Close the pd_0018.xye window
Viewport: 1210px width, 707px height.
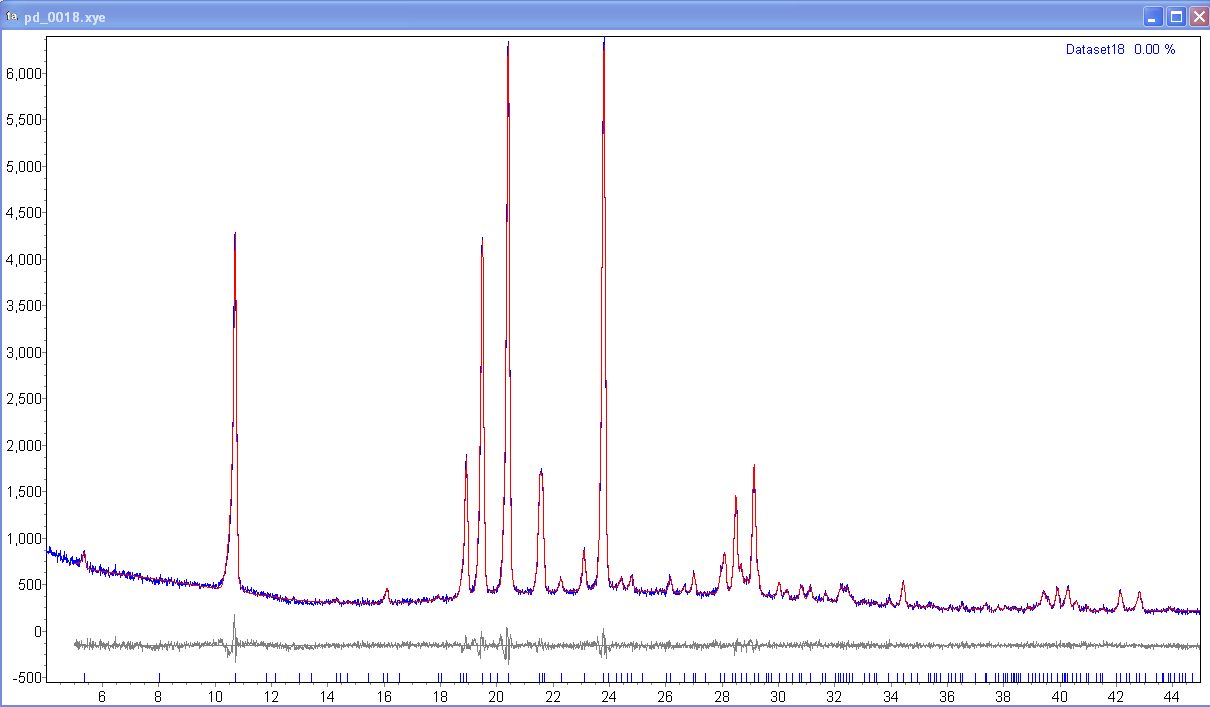[x=1198, y=16]
